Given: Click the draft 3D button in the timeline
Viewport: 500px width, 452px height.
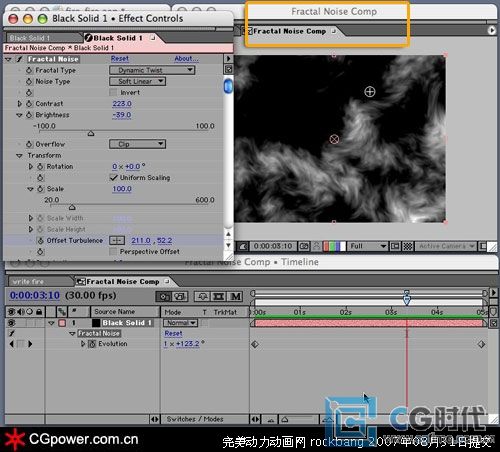Looking at the screenshot, I should click(180, 296).
